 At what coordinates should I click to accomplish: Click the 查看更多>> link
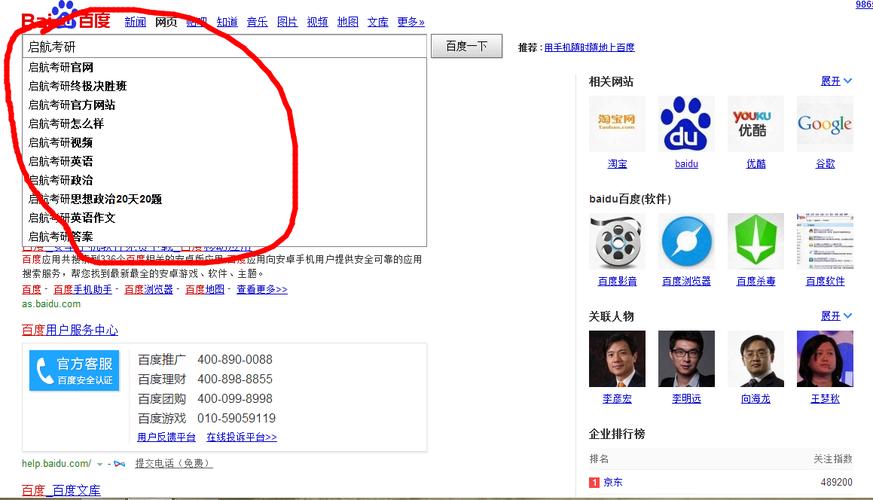(x=262, y=290)
